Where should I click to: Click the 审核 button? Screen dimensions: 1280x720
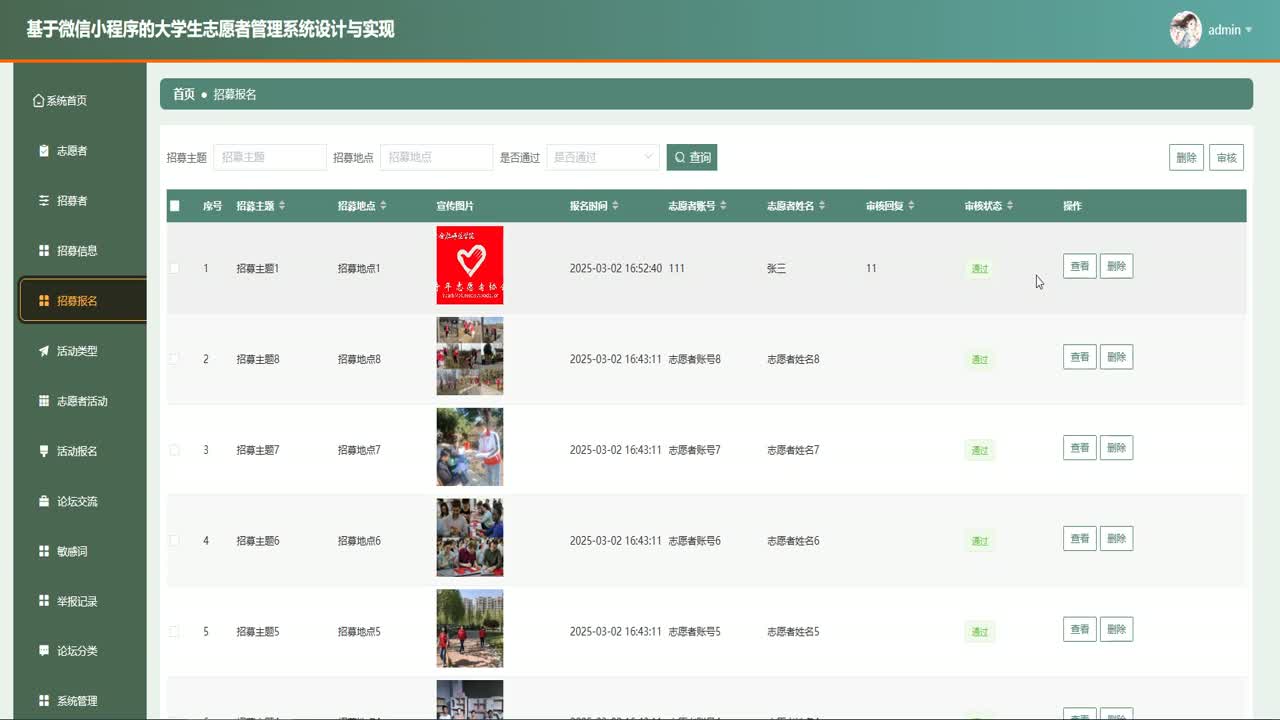click(x=1226, y=157)
